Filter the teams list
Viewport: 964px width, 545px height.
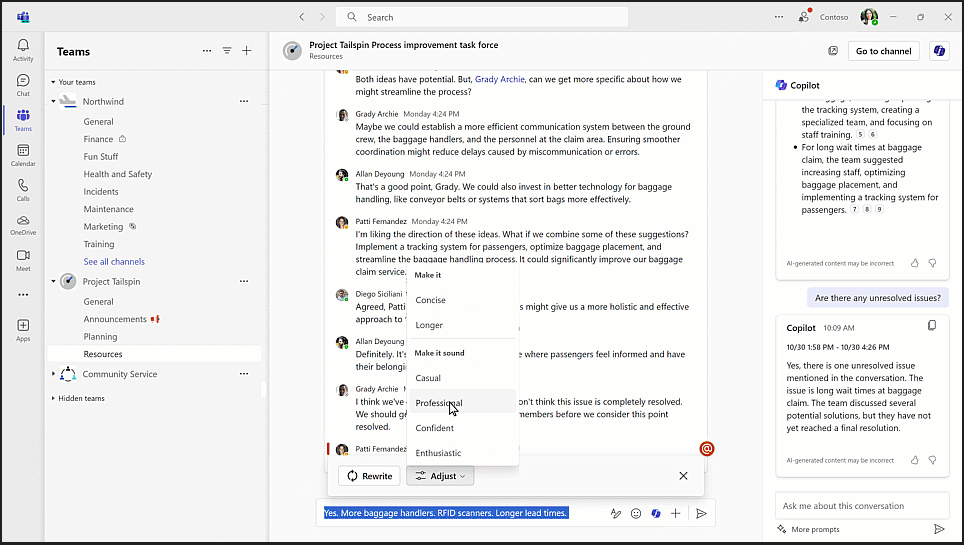pyautogui.click(x=227, y=51)
